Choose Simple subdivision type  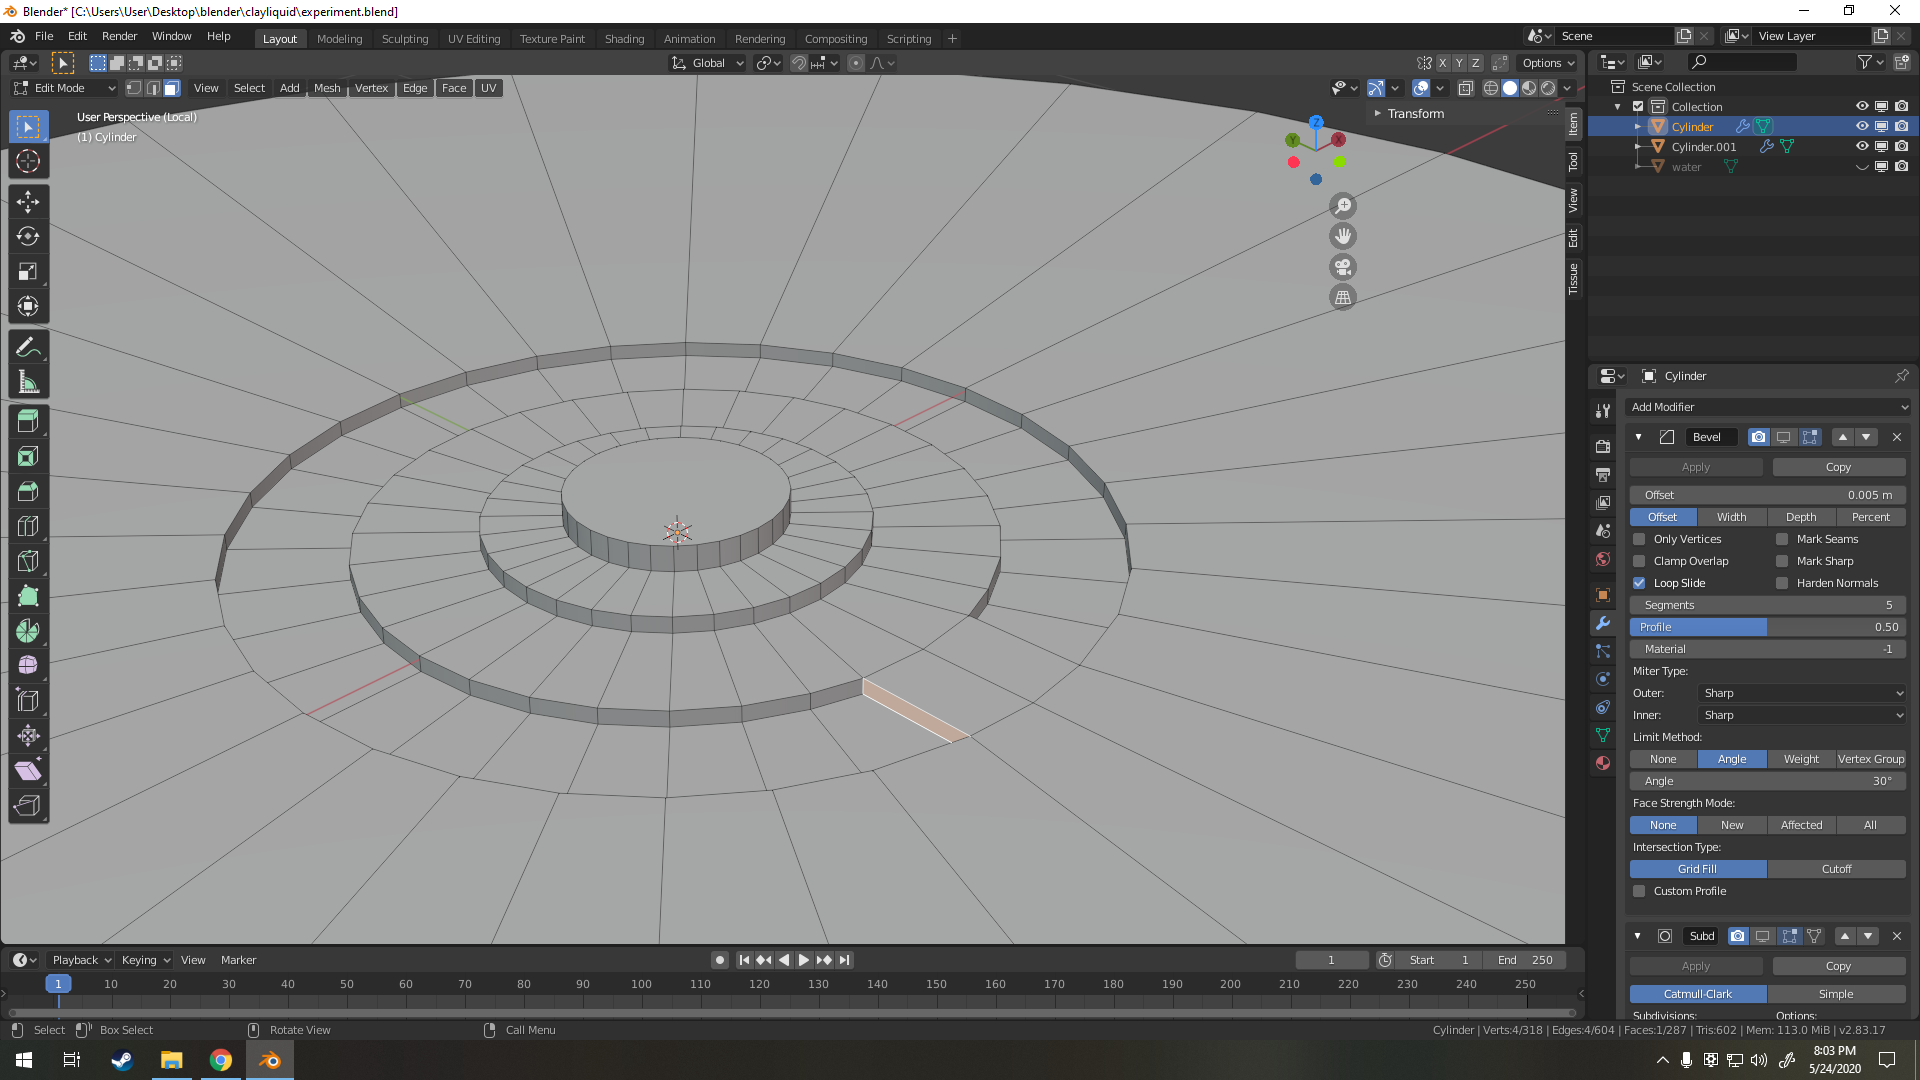coord(1836,994)
